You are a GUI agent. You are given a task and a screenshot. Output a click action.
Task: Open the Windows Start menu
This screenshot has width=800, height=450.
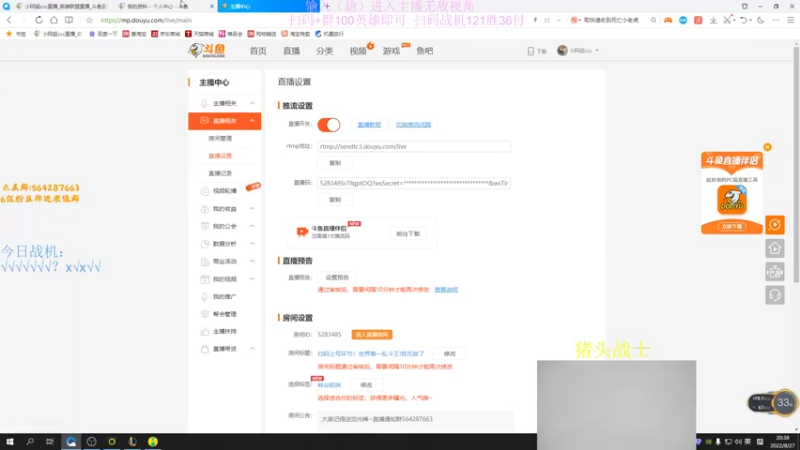click(x=10, y=442)
